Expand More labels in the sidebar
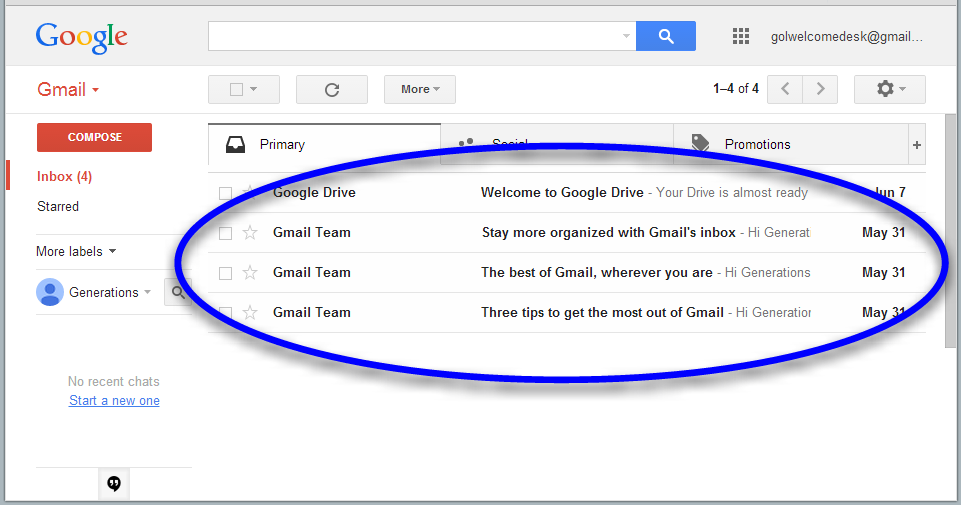Viewport: 961px width, 505px height. coord(76,251)
